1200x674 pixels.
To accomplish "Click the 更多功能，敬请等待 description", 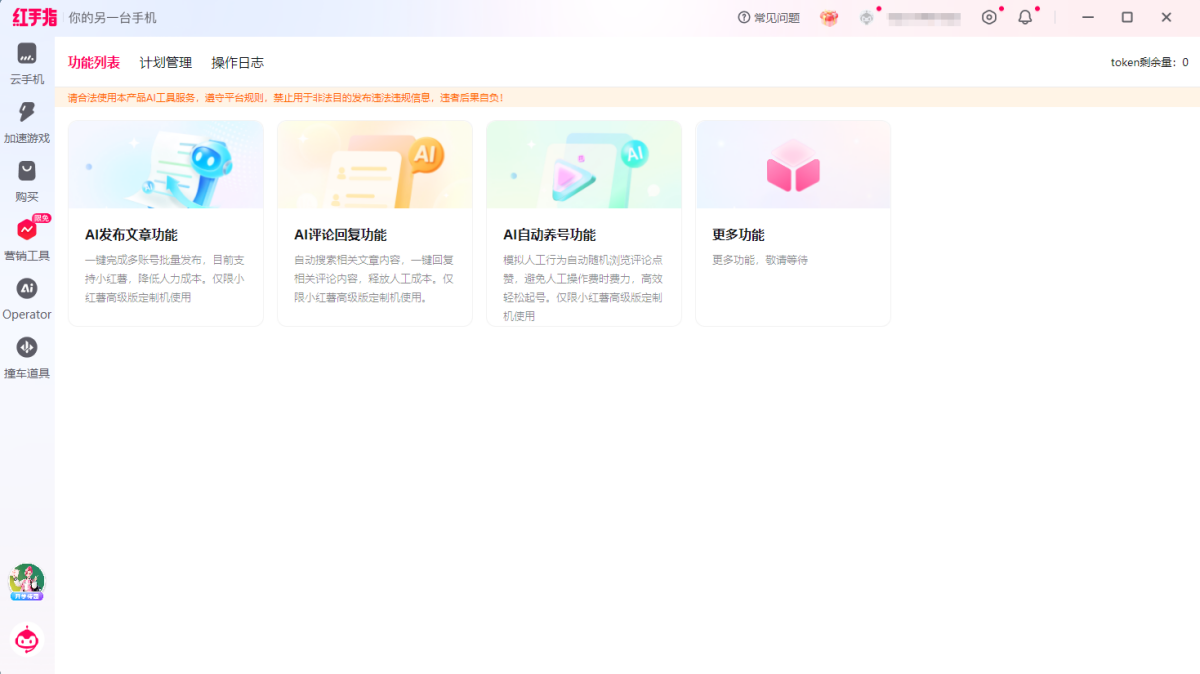I will coord(760,260).
